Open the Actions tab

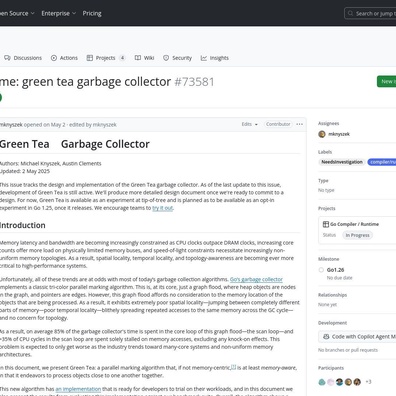[64, 58]
